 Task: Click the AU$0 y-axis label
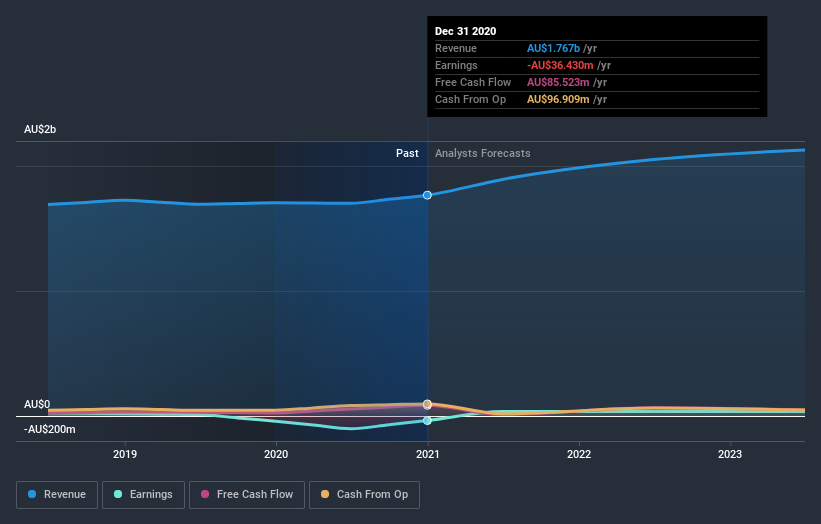point(37,404)
